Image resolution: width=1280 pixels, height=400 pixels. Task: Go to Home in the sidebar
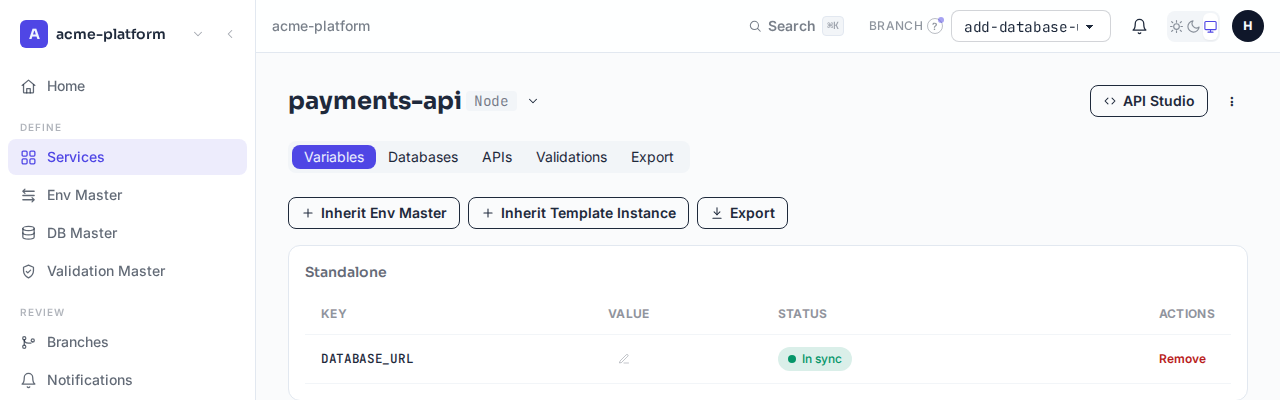coord(127,86)
